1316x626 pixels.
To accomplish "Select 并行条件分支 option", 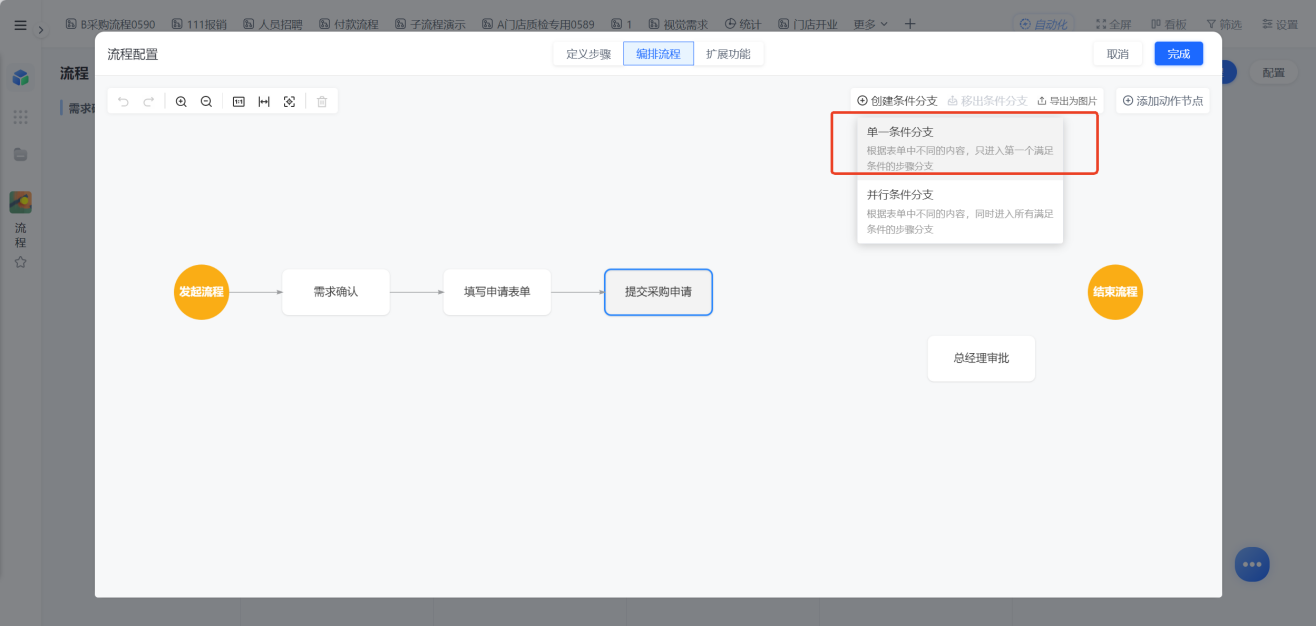I will tap(960, 211).
